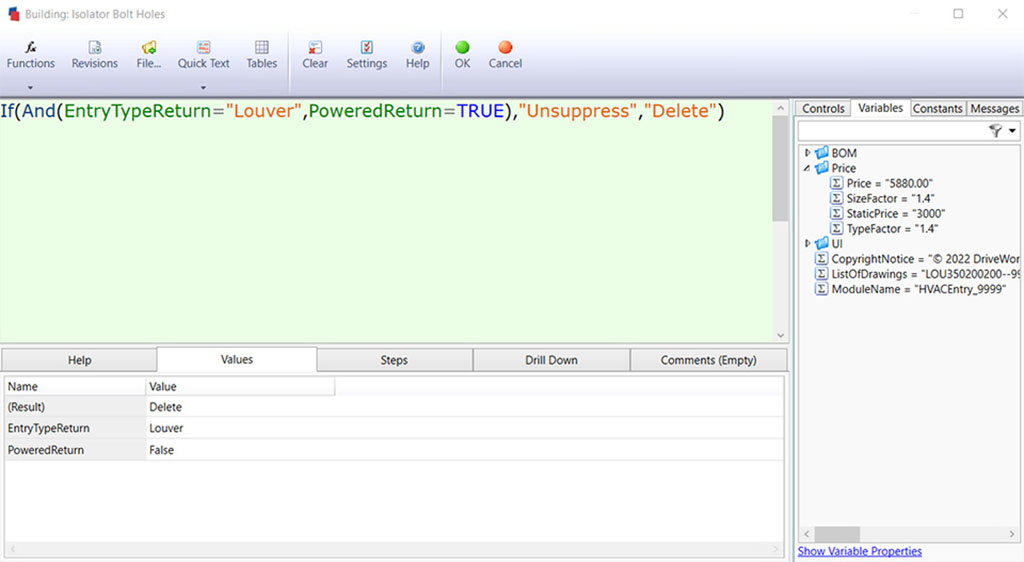Select the (Result) row
This screenshot has width=1024, height=562.
(x=394, y=407)
